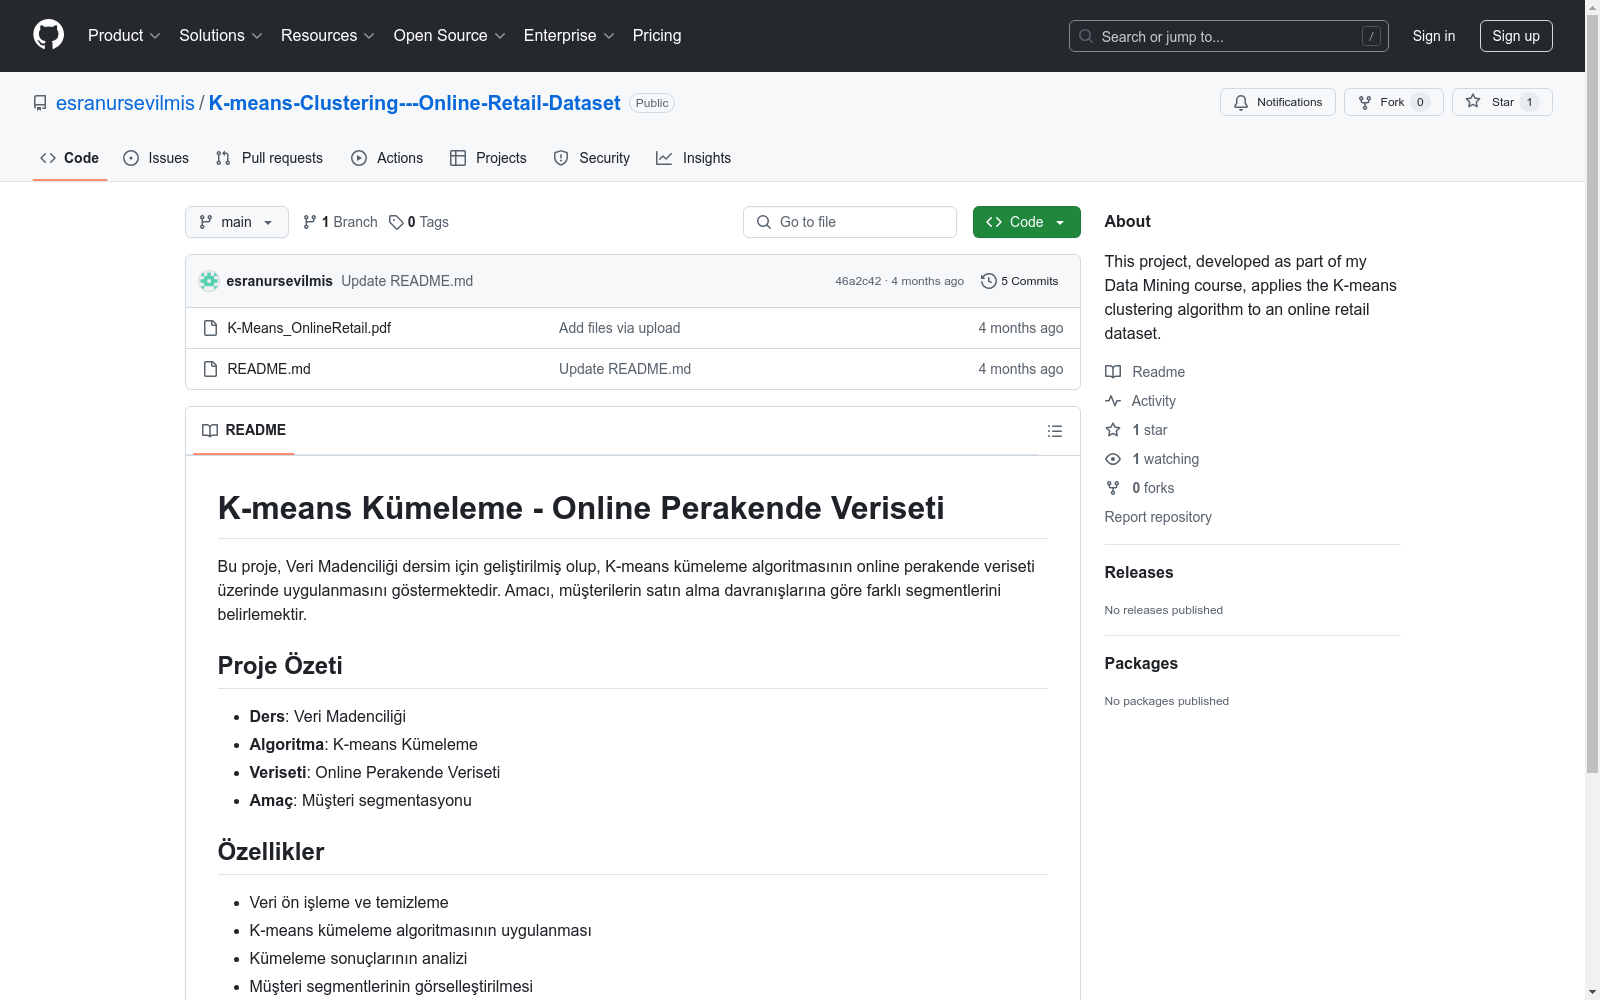Click the Public visibility badge
The image size is (1600, 1000).
point(652,103)
